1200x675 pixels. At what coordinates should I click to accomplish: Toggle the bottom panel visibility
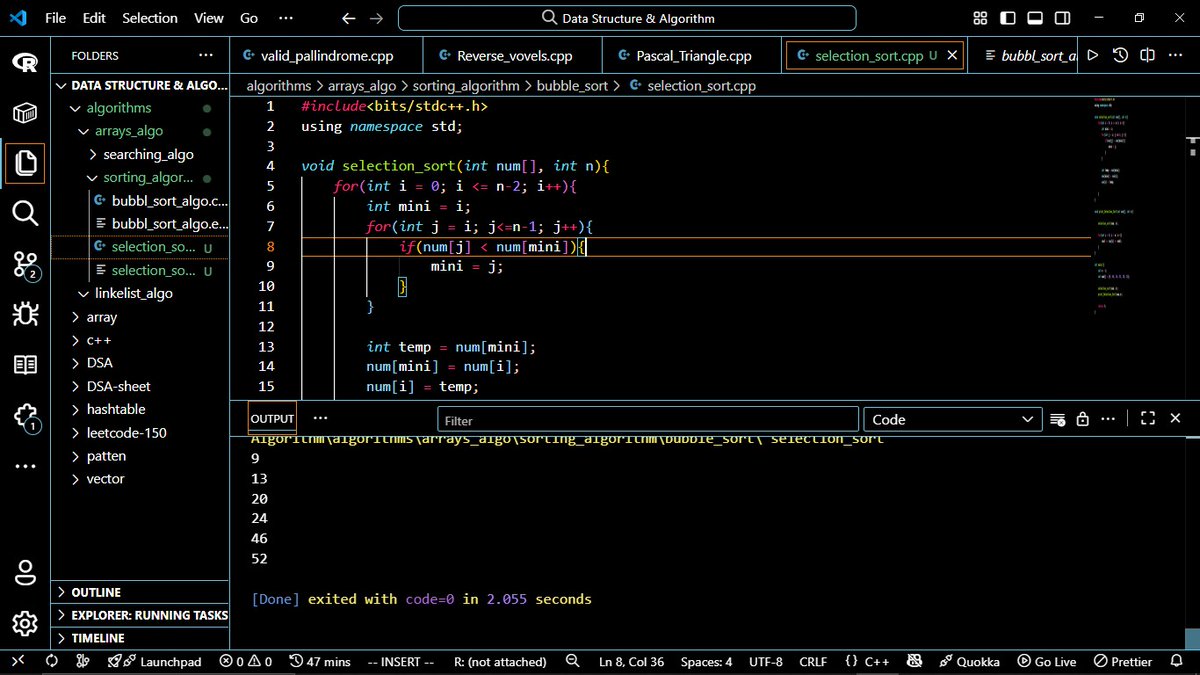tap(1035, 18)
